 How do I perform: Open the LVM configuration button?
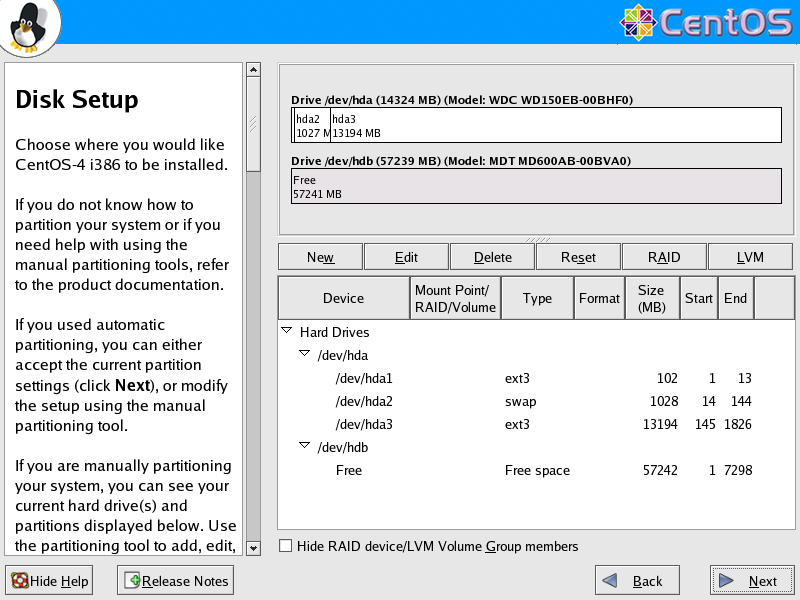pos(750,257)
